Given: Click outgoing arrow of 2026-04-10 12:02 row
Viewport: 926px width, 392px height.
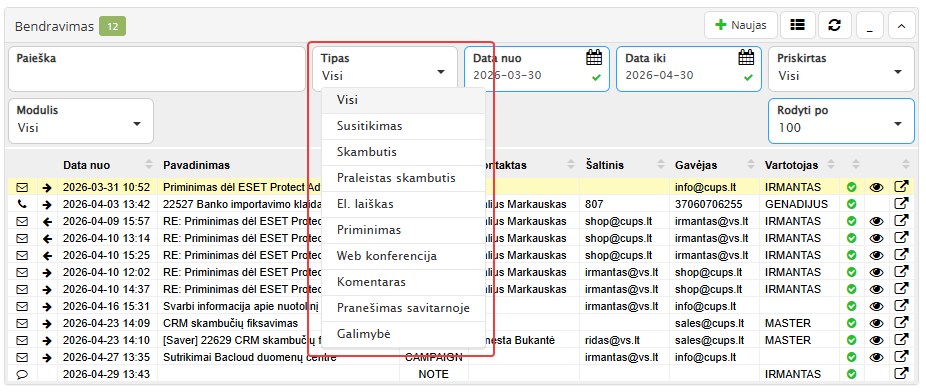Looking at the screenshot, I should pyautogui.click(x=48, y=273).
